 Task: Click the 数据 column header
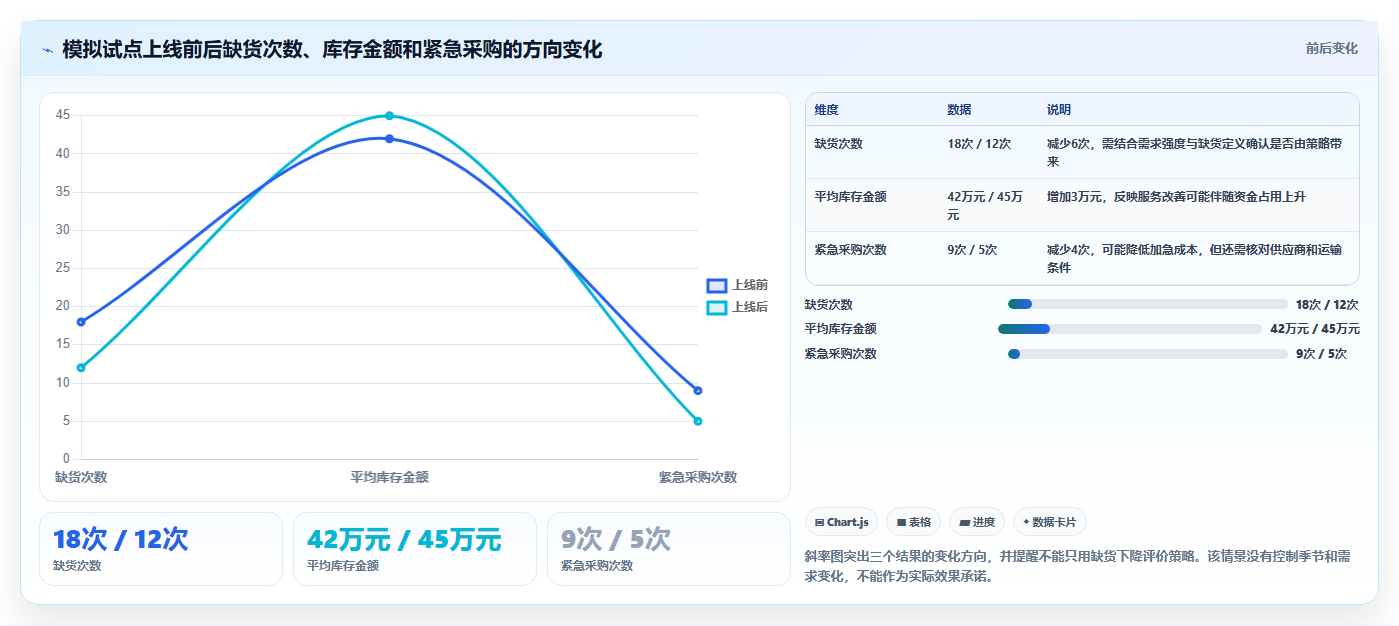click(x=988, y=109)
